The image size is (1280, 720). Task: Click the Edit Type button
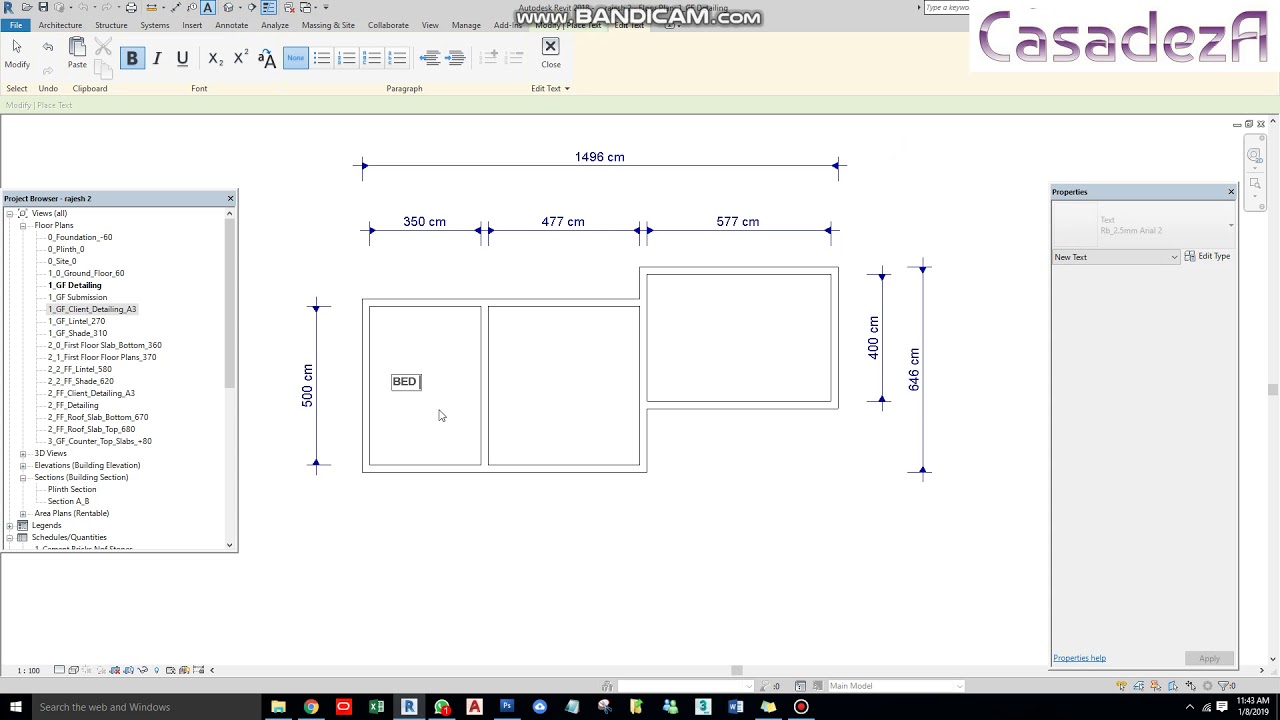[x=1208, y=256]
